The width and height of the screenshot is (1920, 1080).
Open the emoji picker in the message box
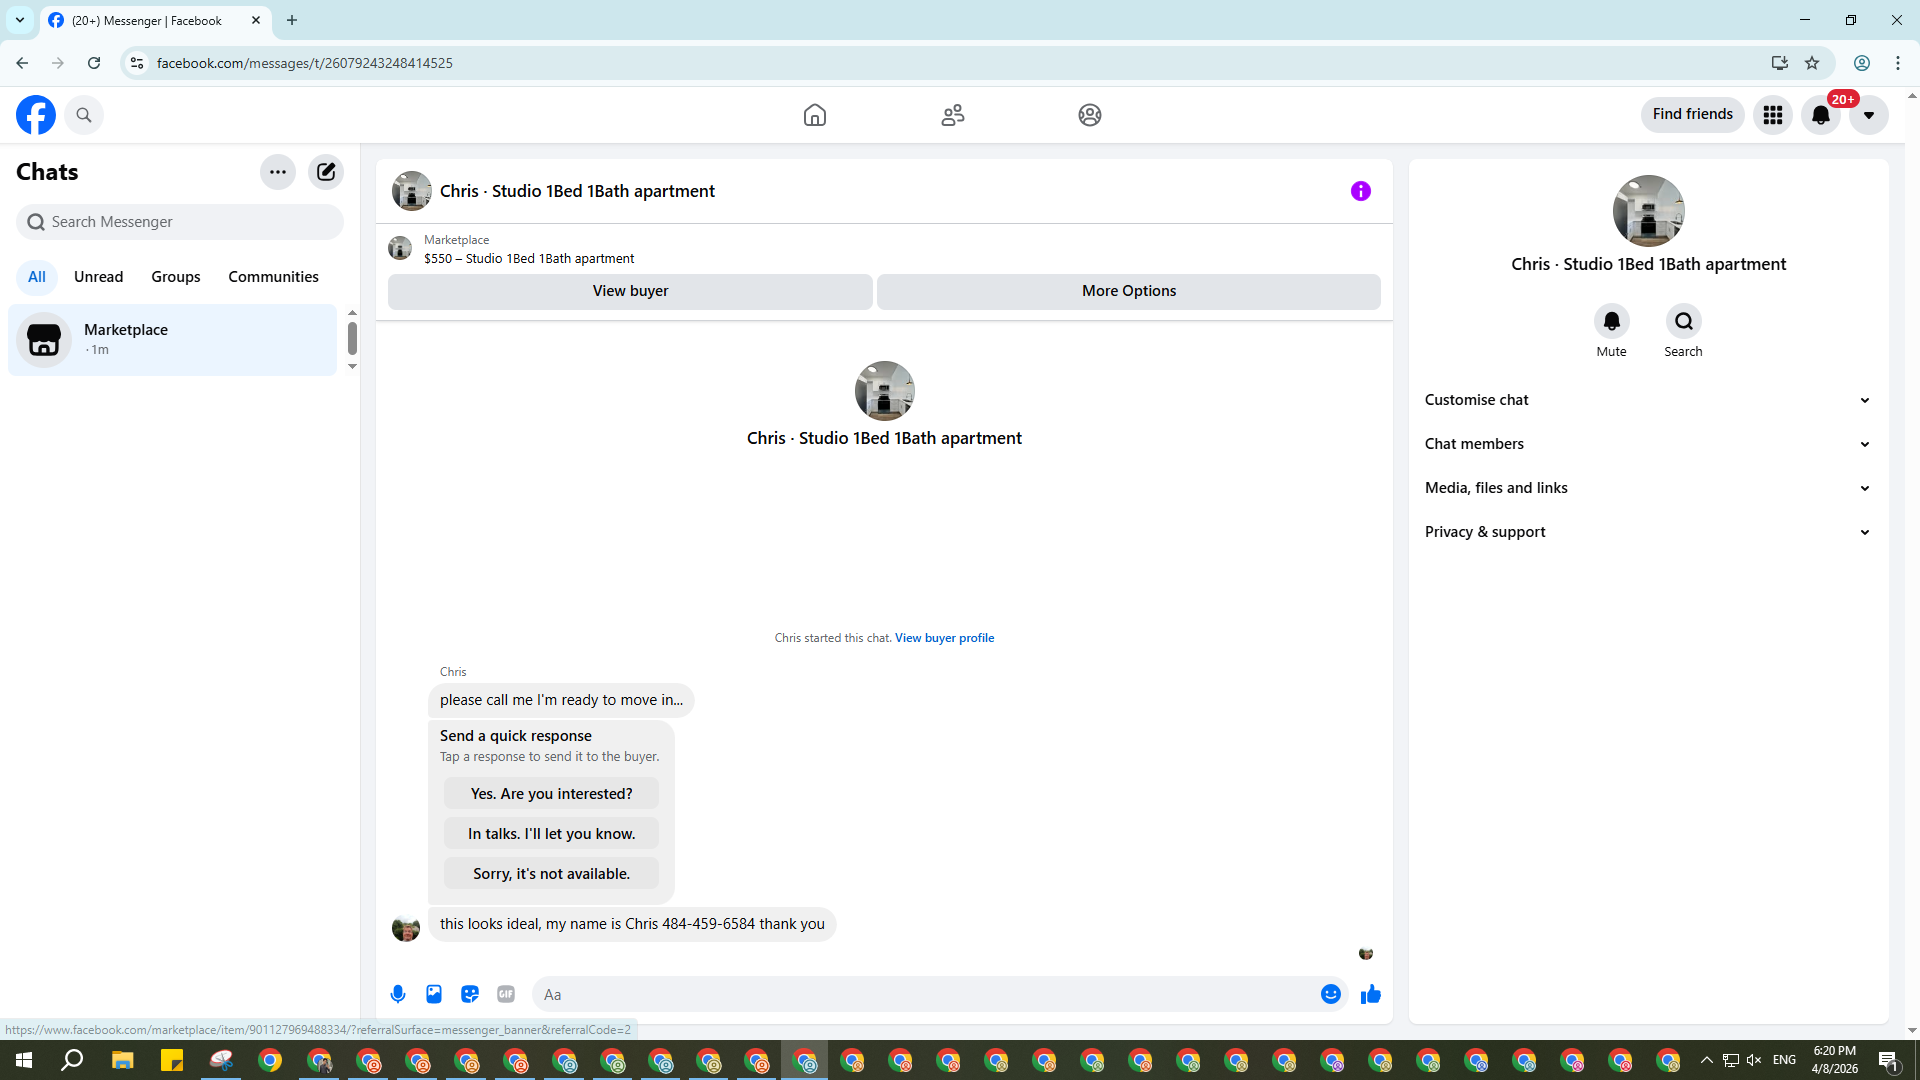pyautogui.click(x=1330, y=994)
